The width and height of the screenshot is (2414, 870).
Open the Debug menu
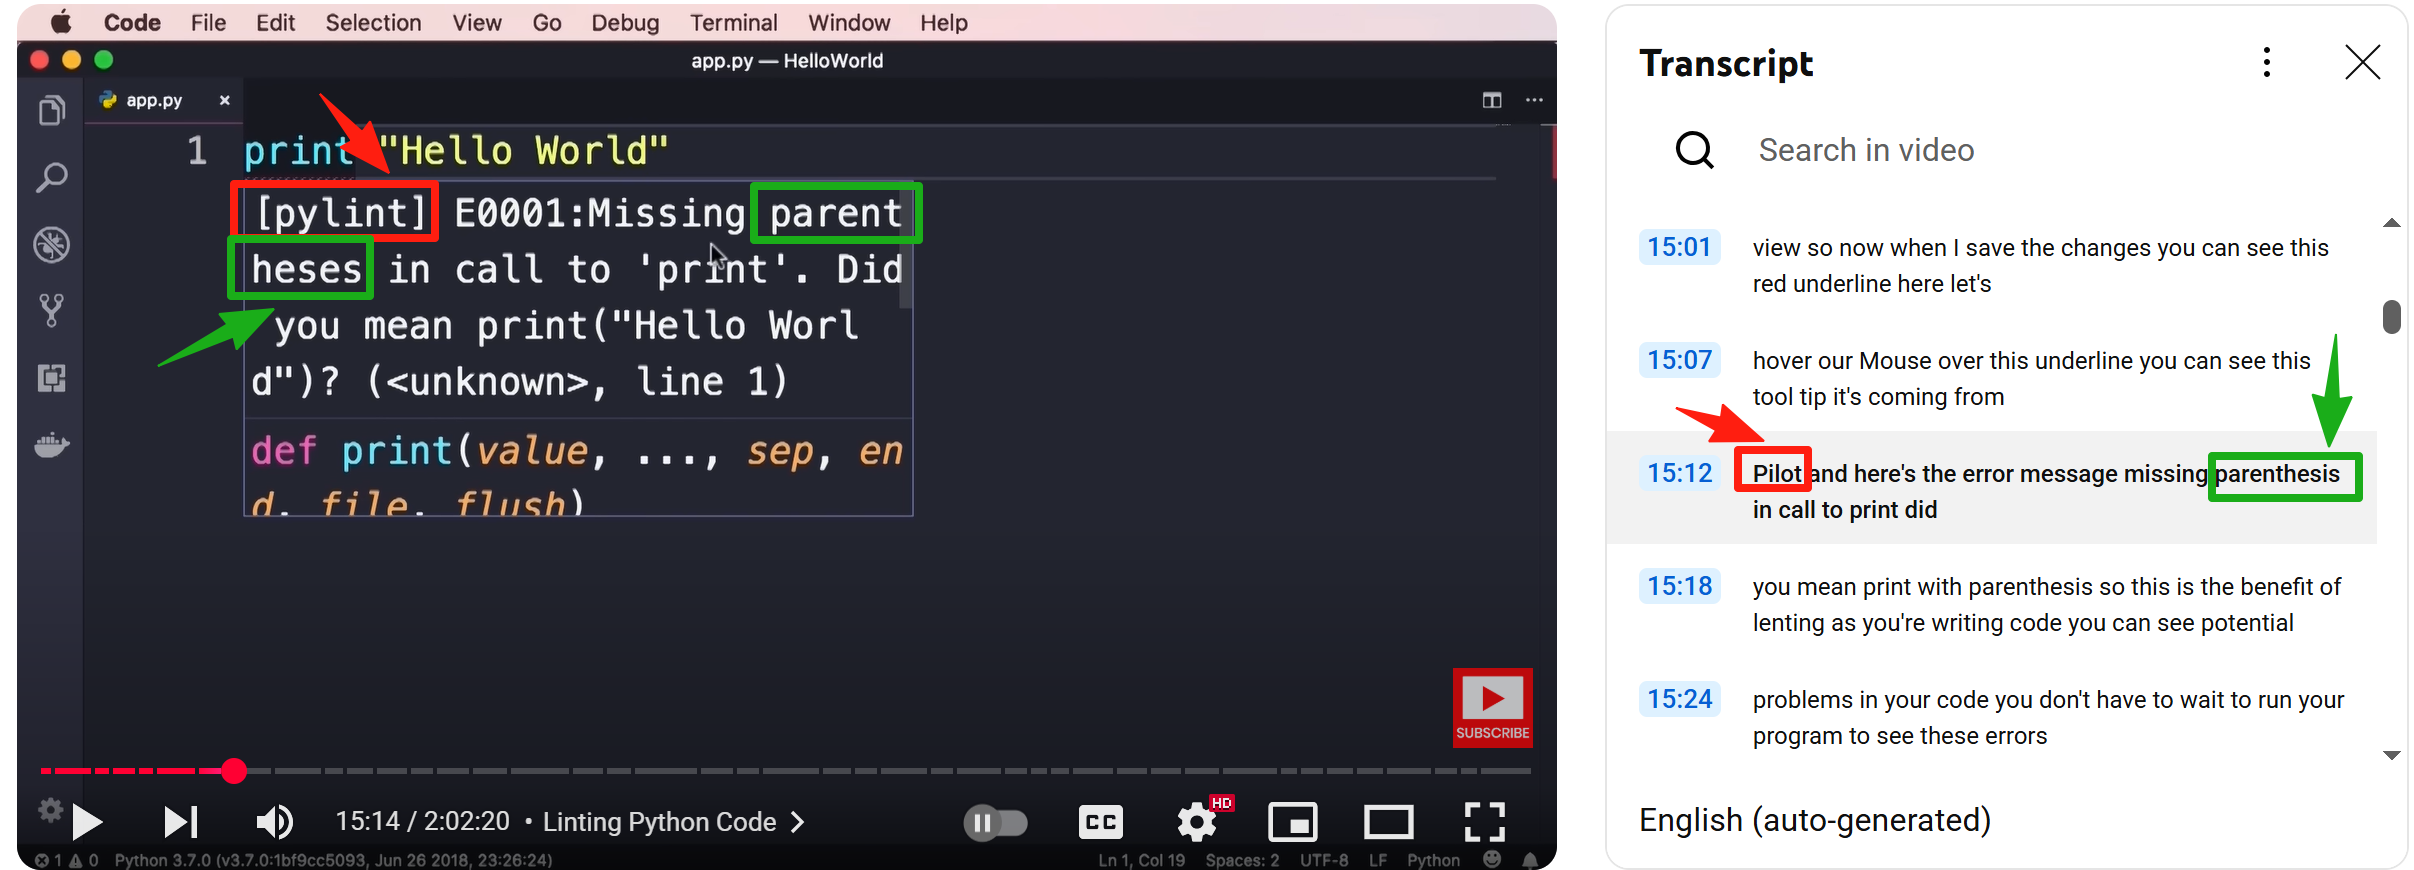625,22
